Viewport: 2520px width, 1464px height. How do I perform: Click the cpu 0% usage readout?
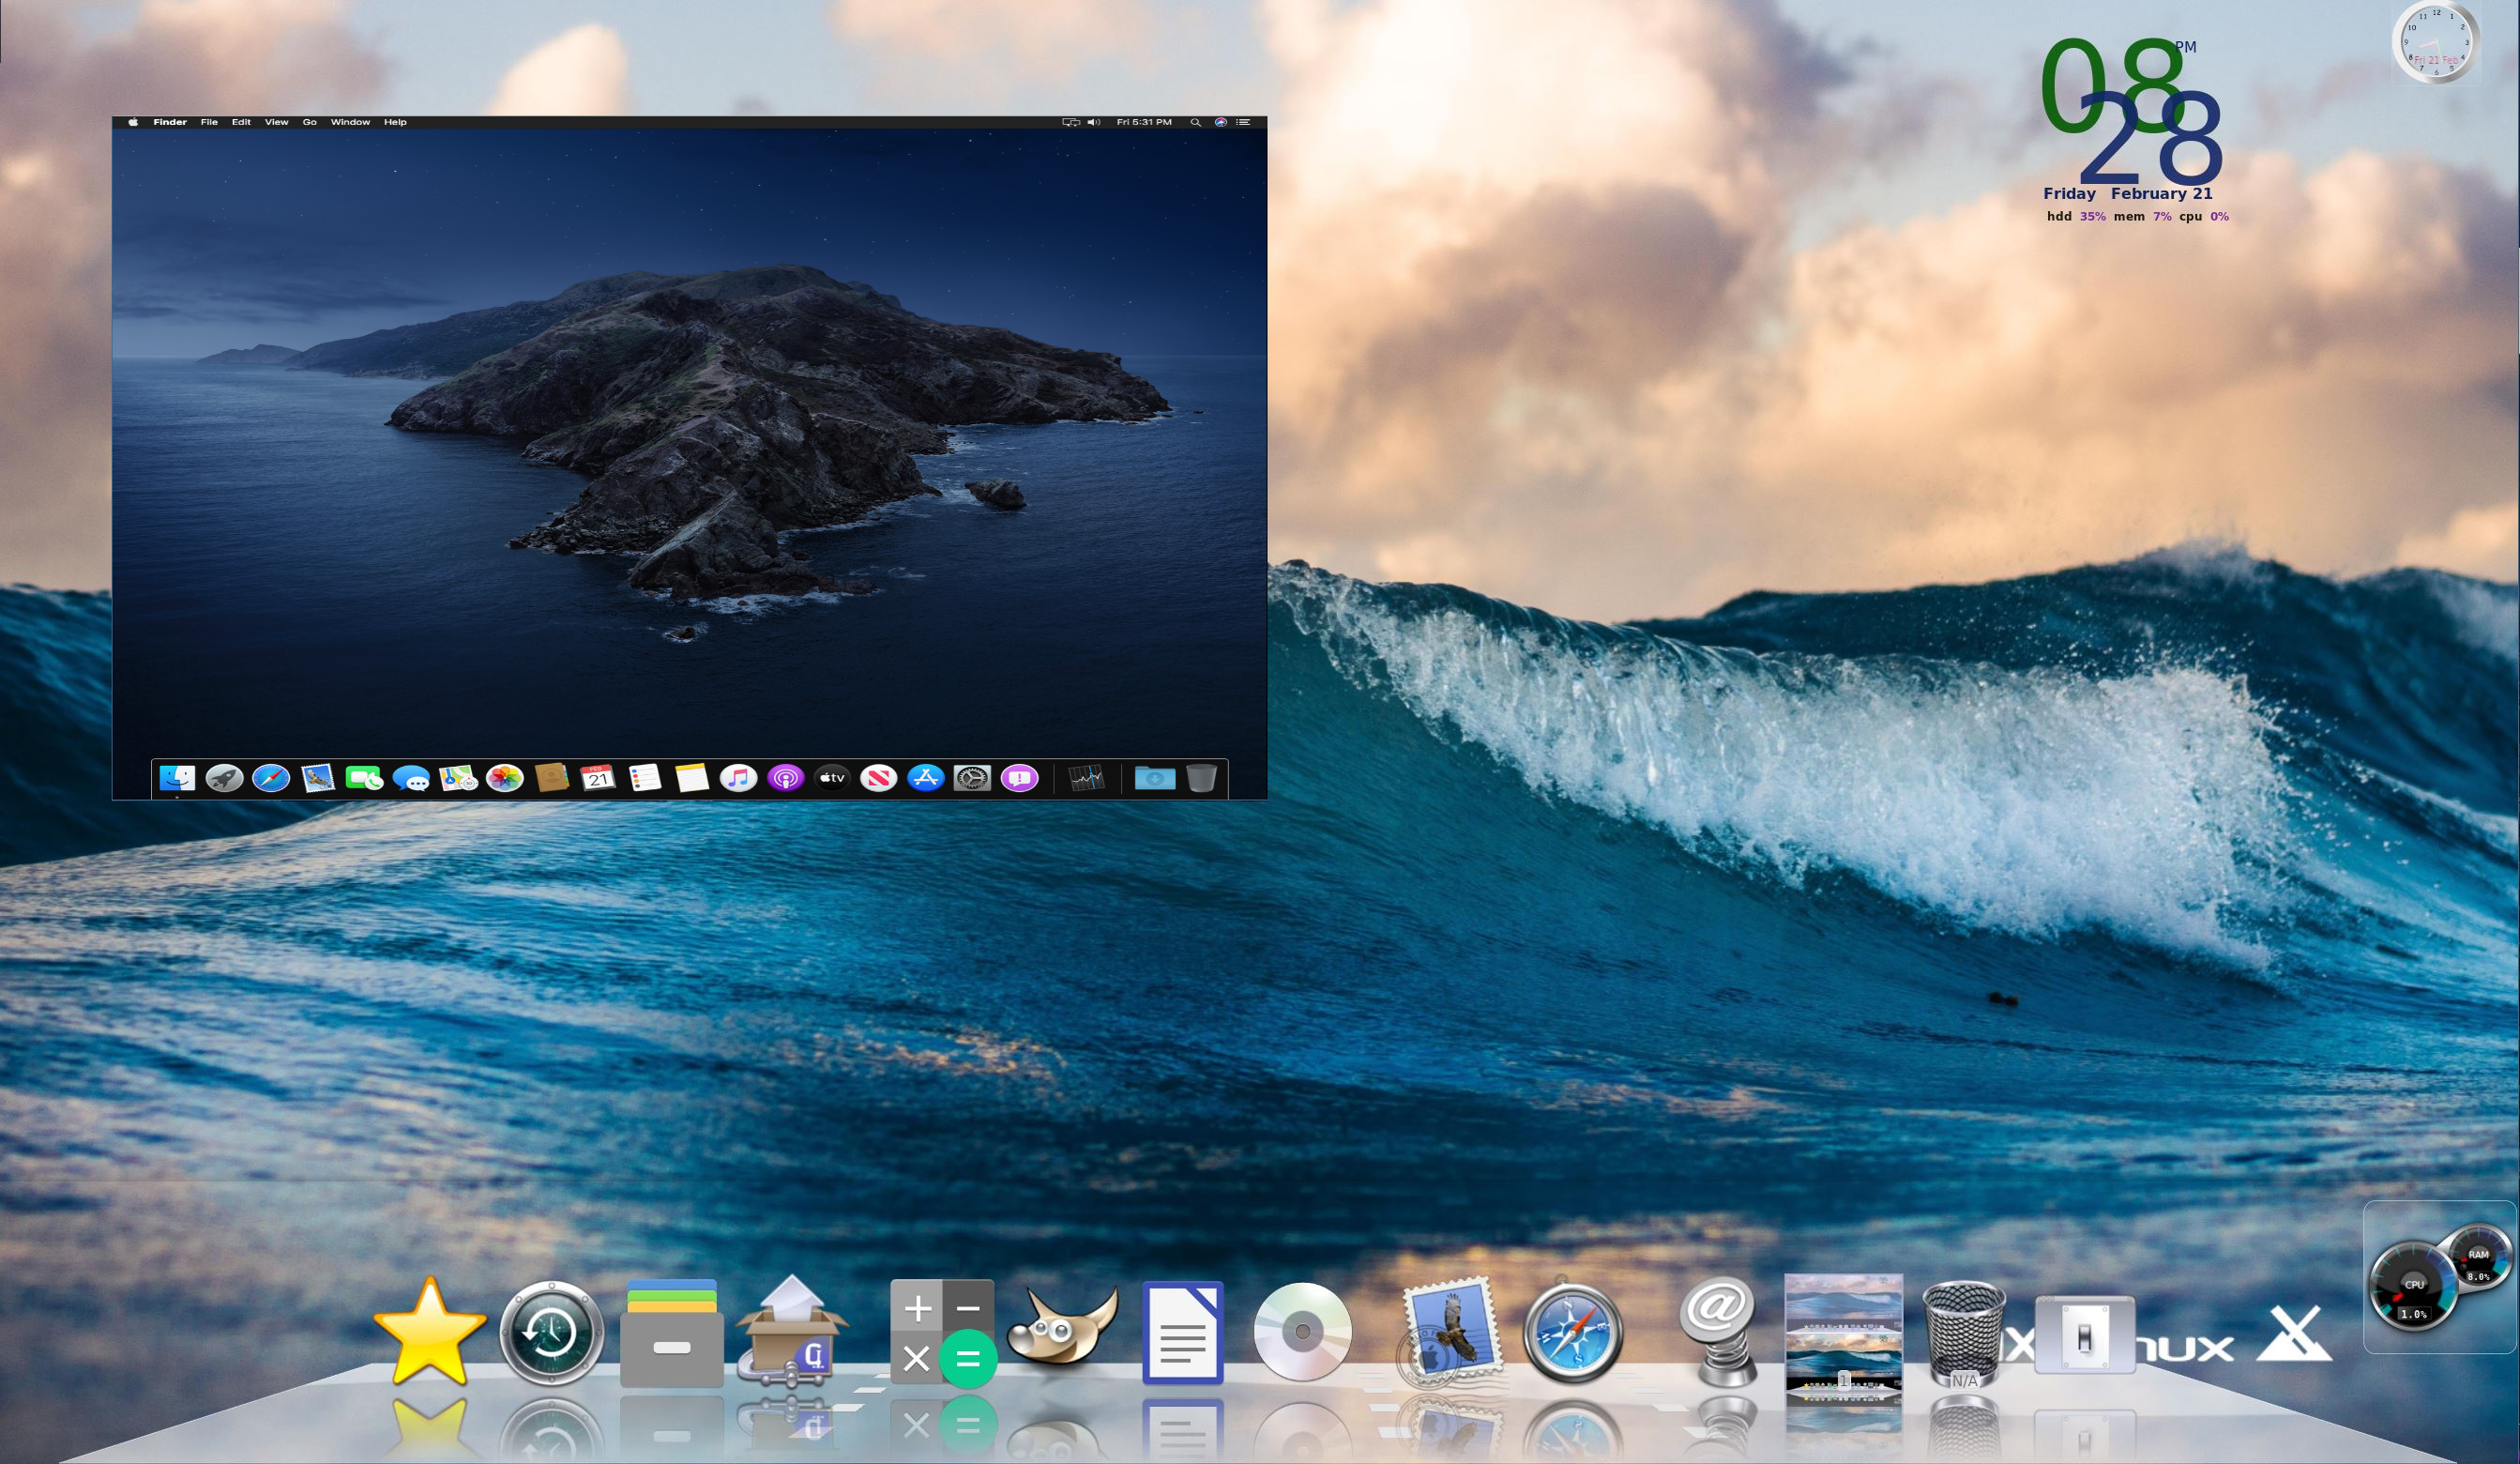[2204, 216]
